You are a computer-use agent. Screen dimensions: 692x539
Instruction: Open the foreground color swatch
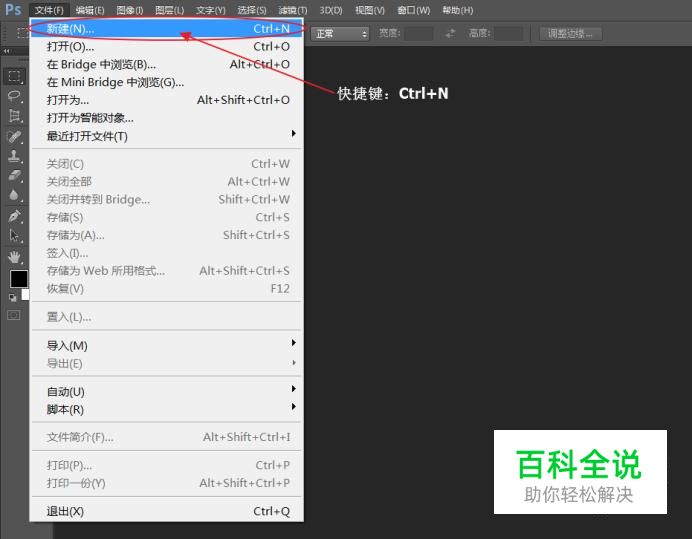coord(19,279)
